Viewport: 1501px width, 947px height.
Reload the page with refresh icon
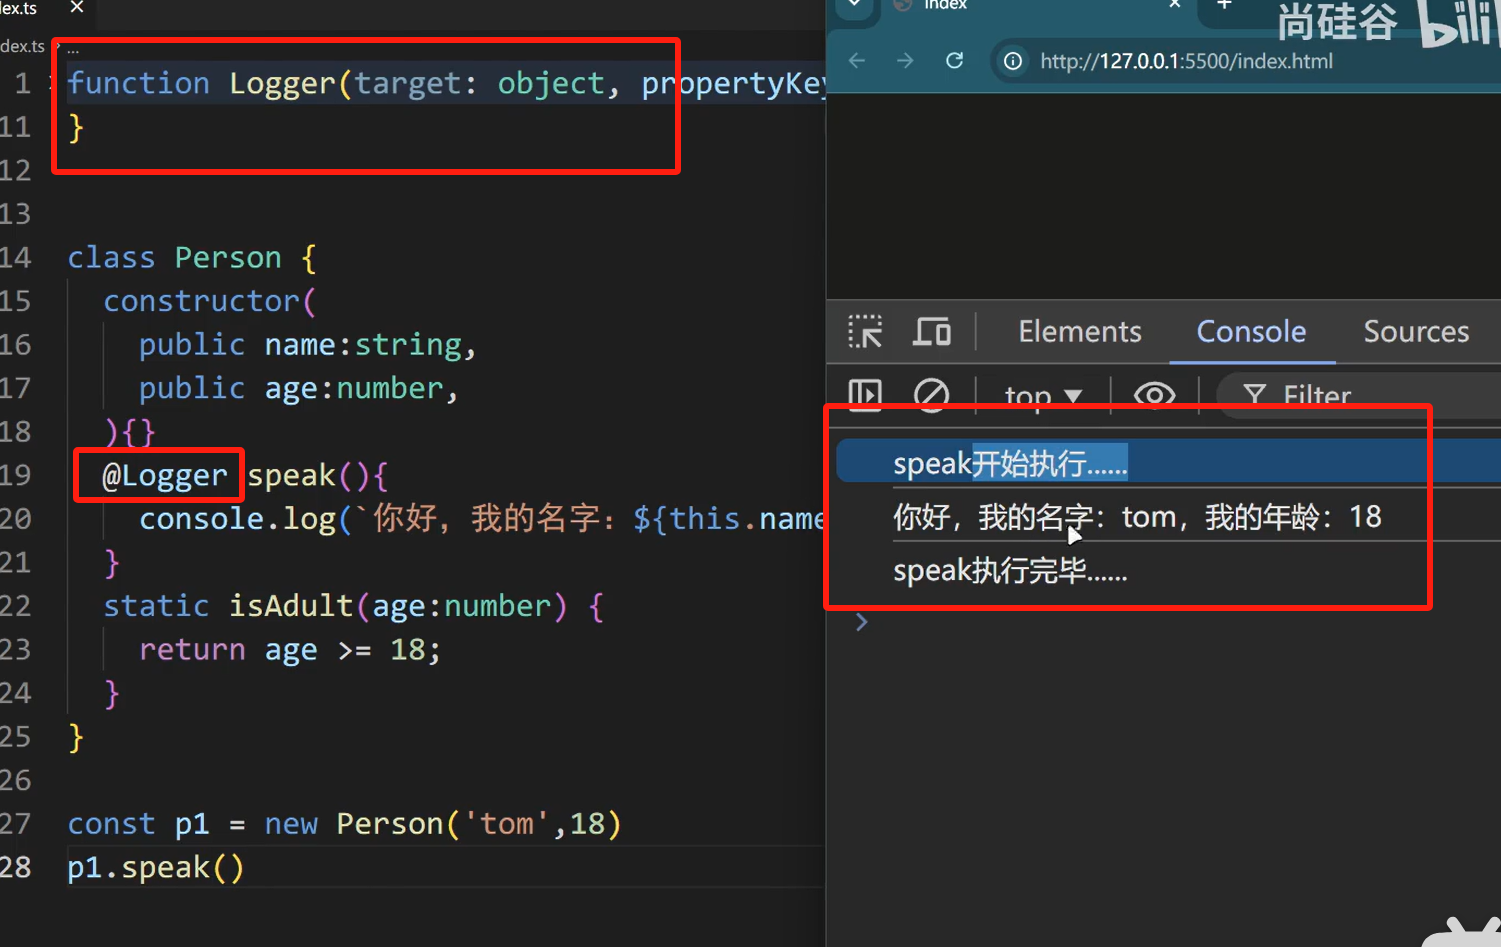pyautogui.click(x=955, y=61)
